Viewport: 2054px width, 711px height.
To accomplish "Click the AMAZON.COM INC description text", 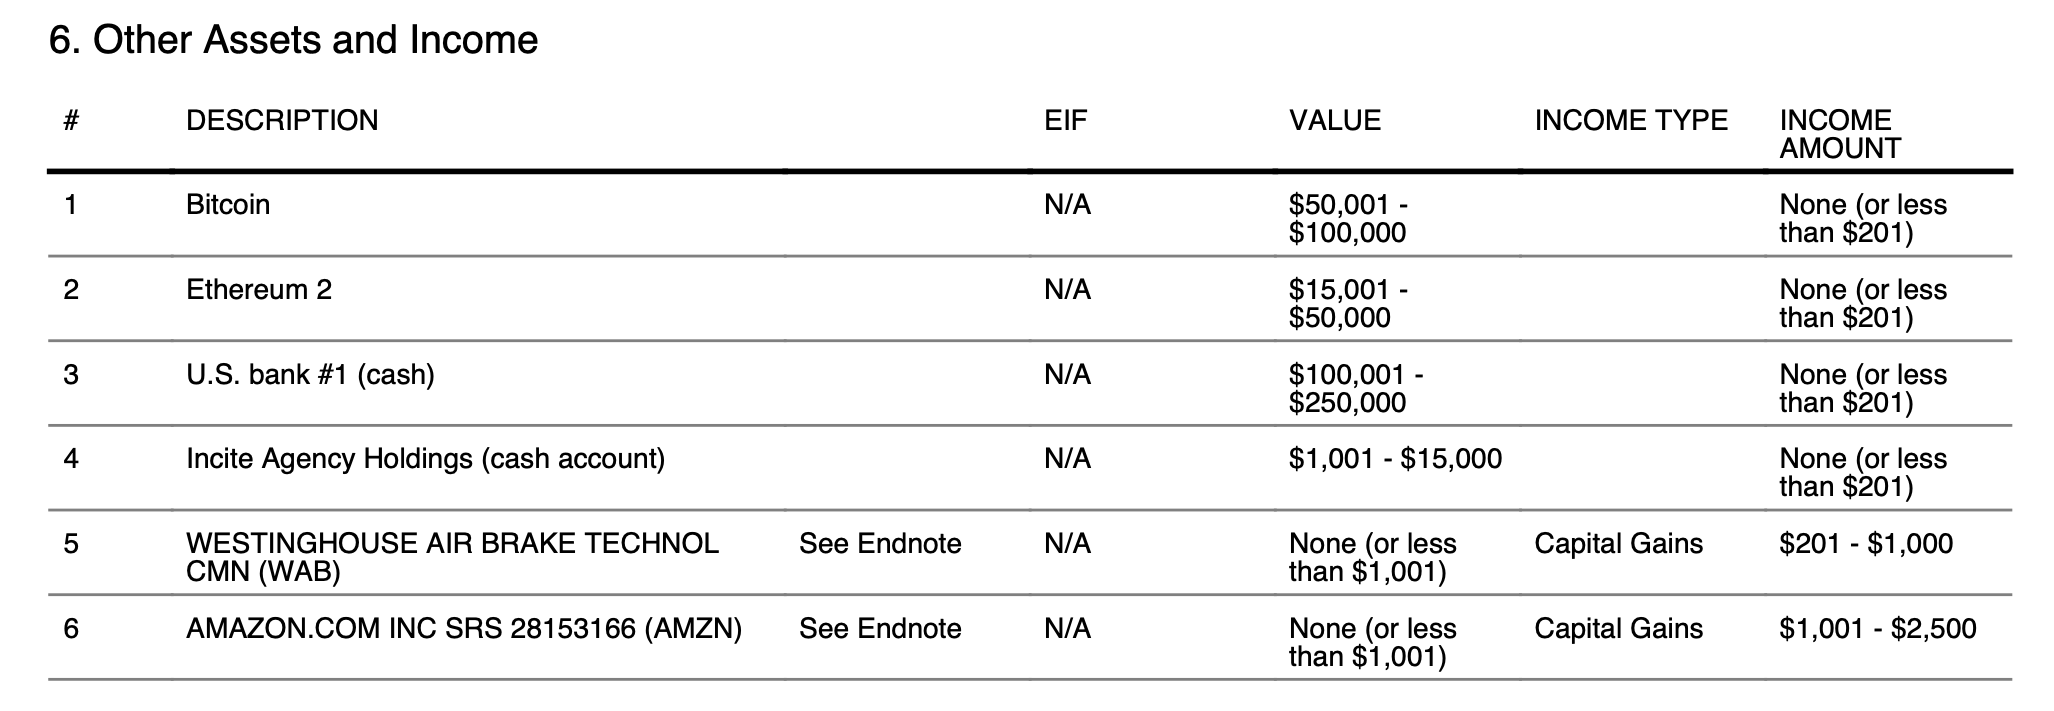I will 464,629.
